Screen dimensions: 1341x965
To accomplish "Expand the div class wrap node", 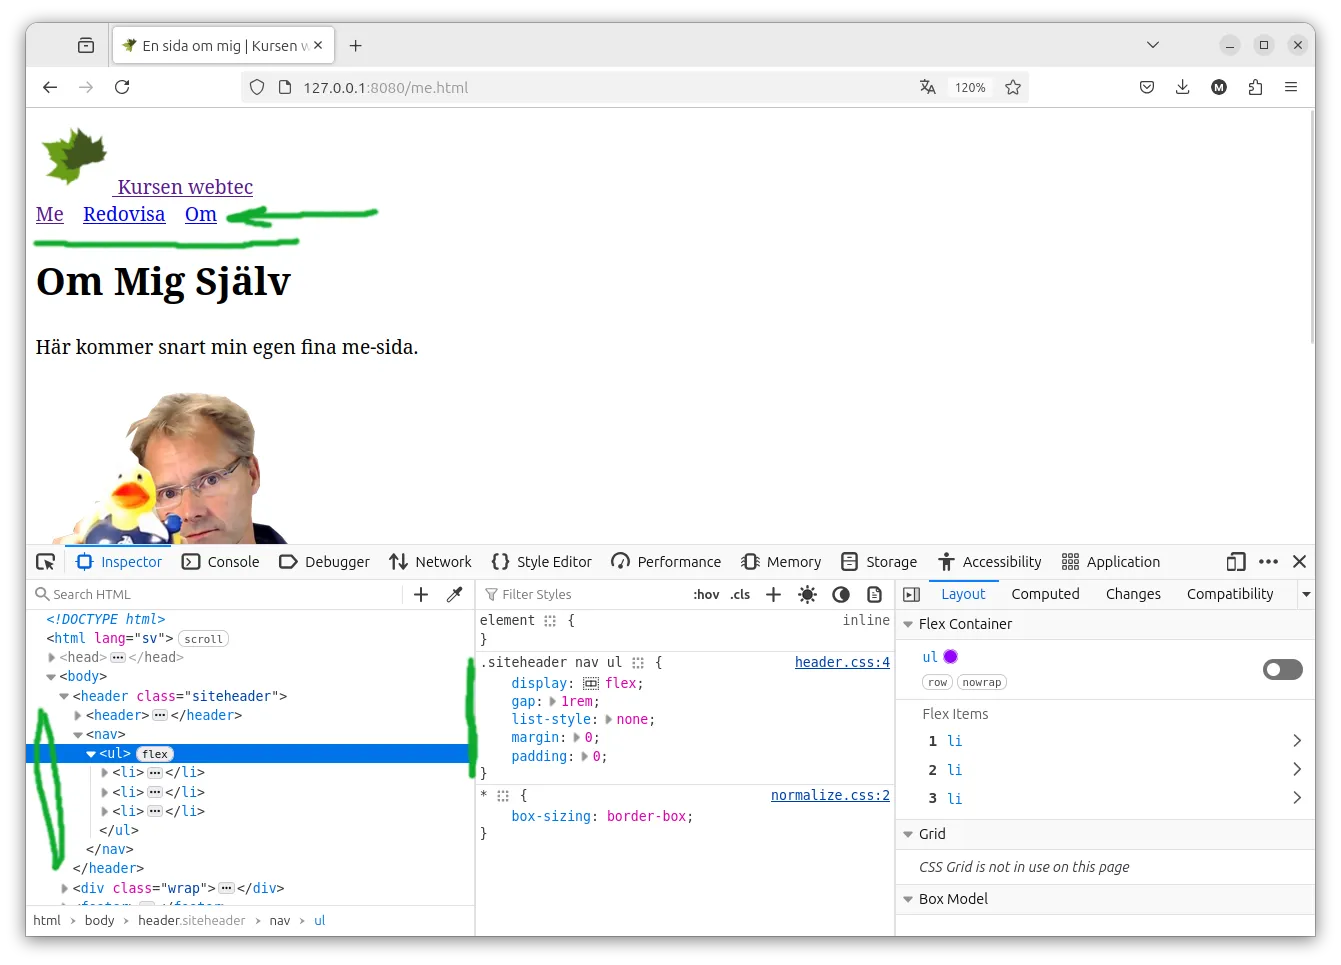I will [x=65, y=888].
